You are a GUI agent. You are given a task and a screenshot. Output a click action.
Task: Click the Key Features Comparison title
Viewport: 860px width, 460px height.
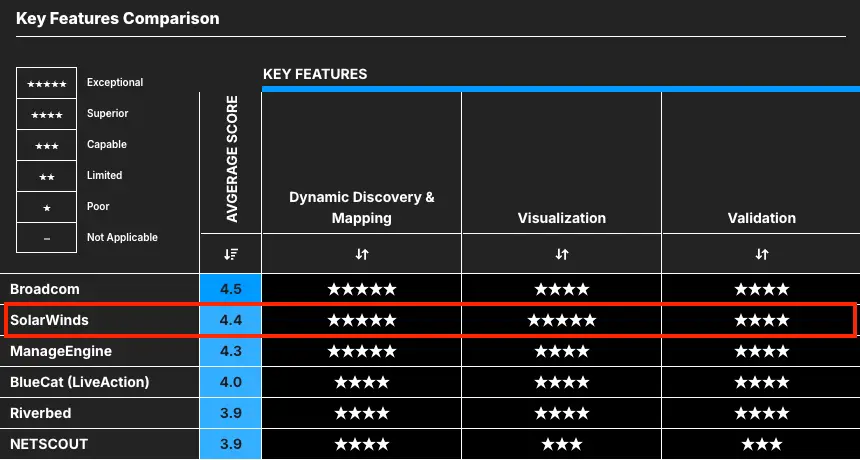tap(118, 19)
